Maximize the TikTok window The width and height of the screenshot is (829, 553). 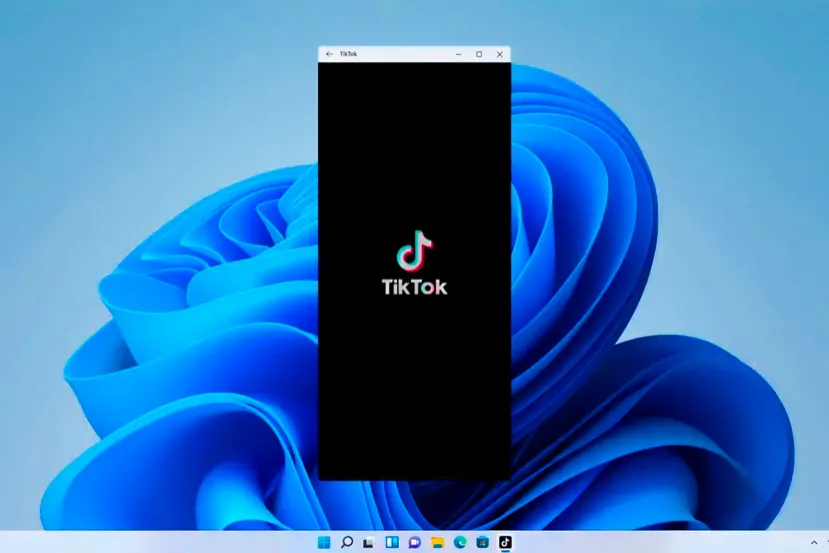(x=479, y=54)
